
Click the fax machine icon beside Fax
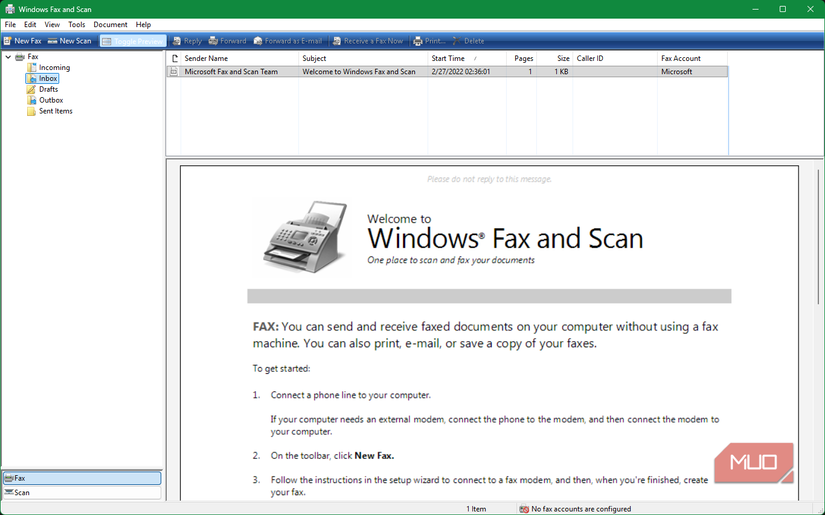20,57
